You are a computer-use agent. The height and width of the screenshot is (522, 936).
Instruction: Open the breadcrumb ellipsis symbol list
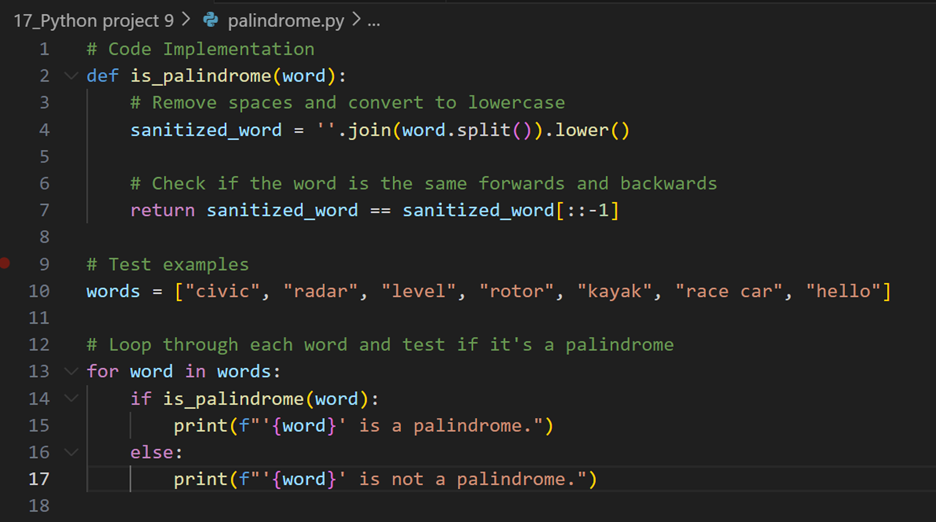tap(374, 23)
